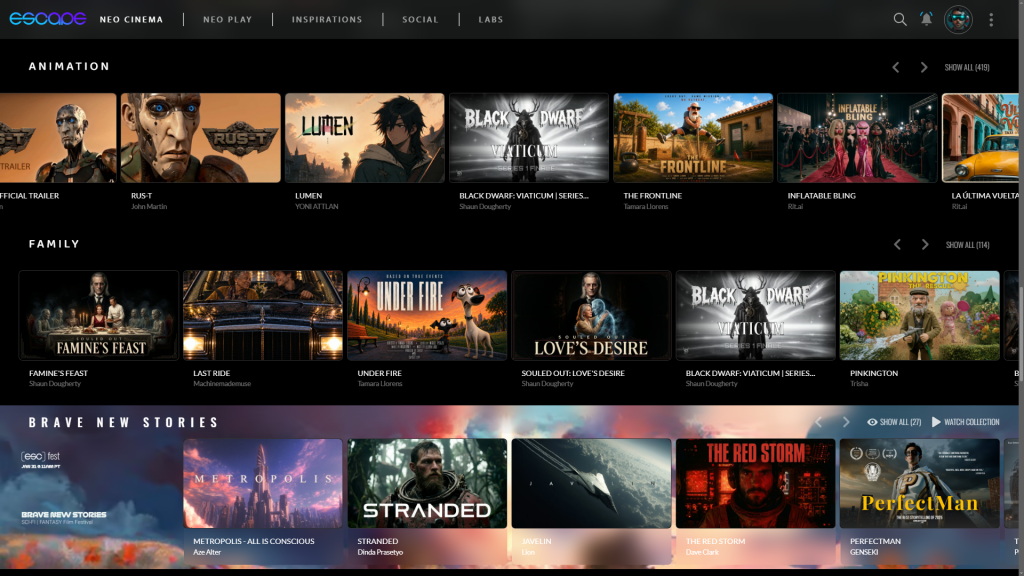Open the PerfectMan thumbnail
The height and width of the screenshot is (576, 1024).
pos(920,483)
